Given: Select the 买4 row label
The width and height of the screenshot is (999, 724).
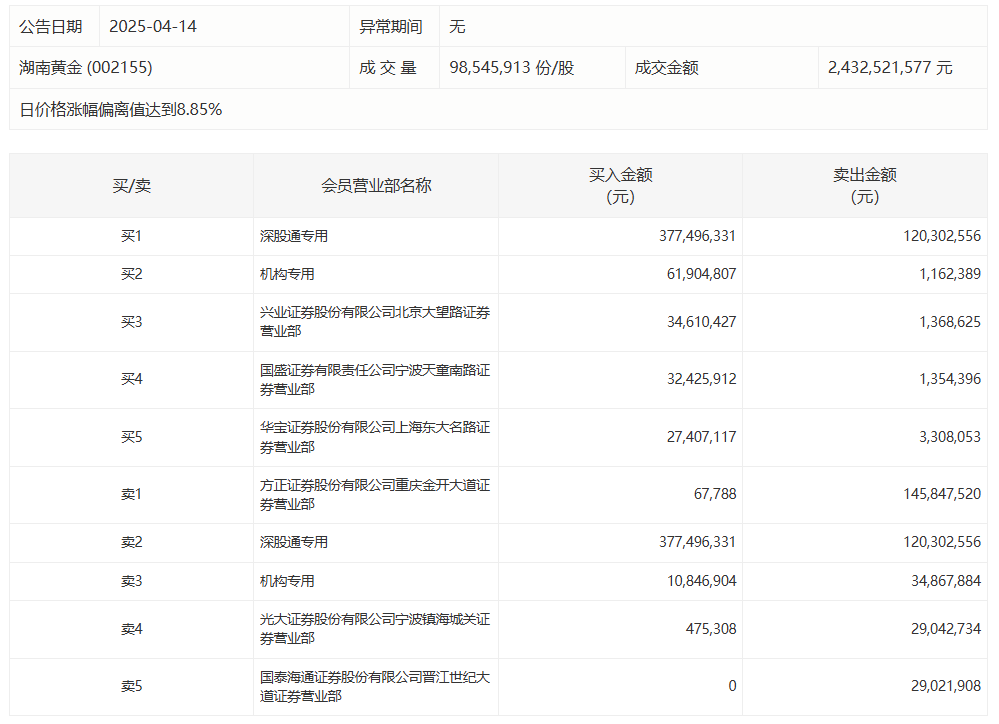Looking at the screenshot, I should coord(132,380).
